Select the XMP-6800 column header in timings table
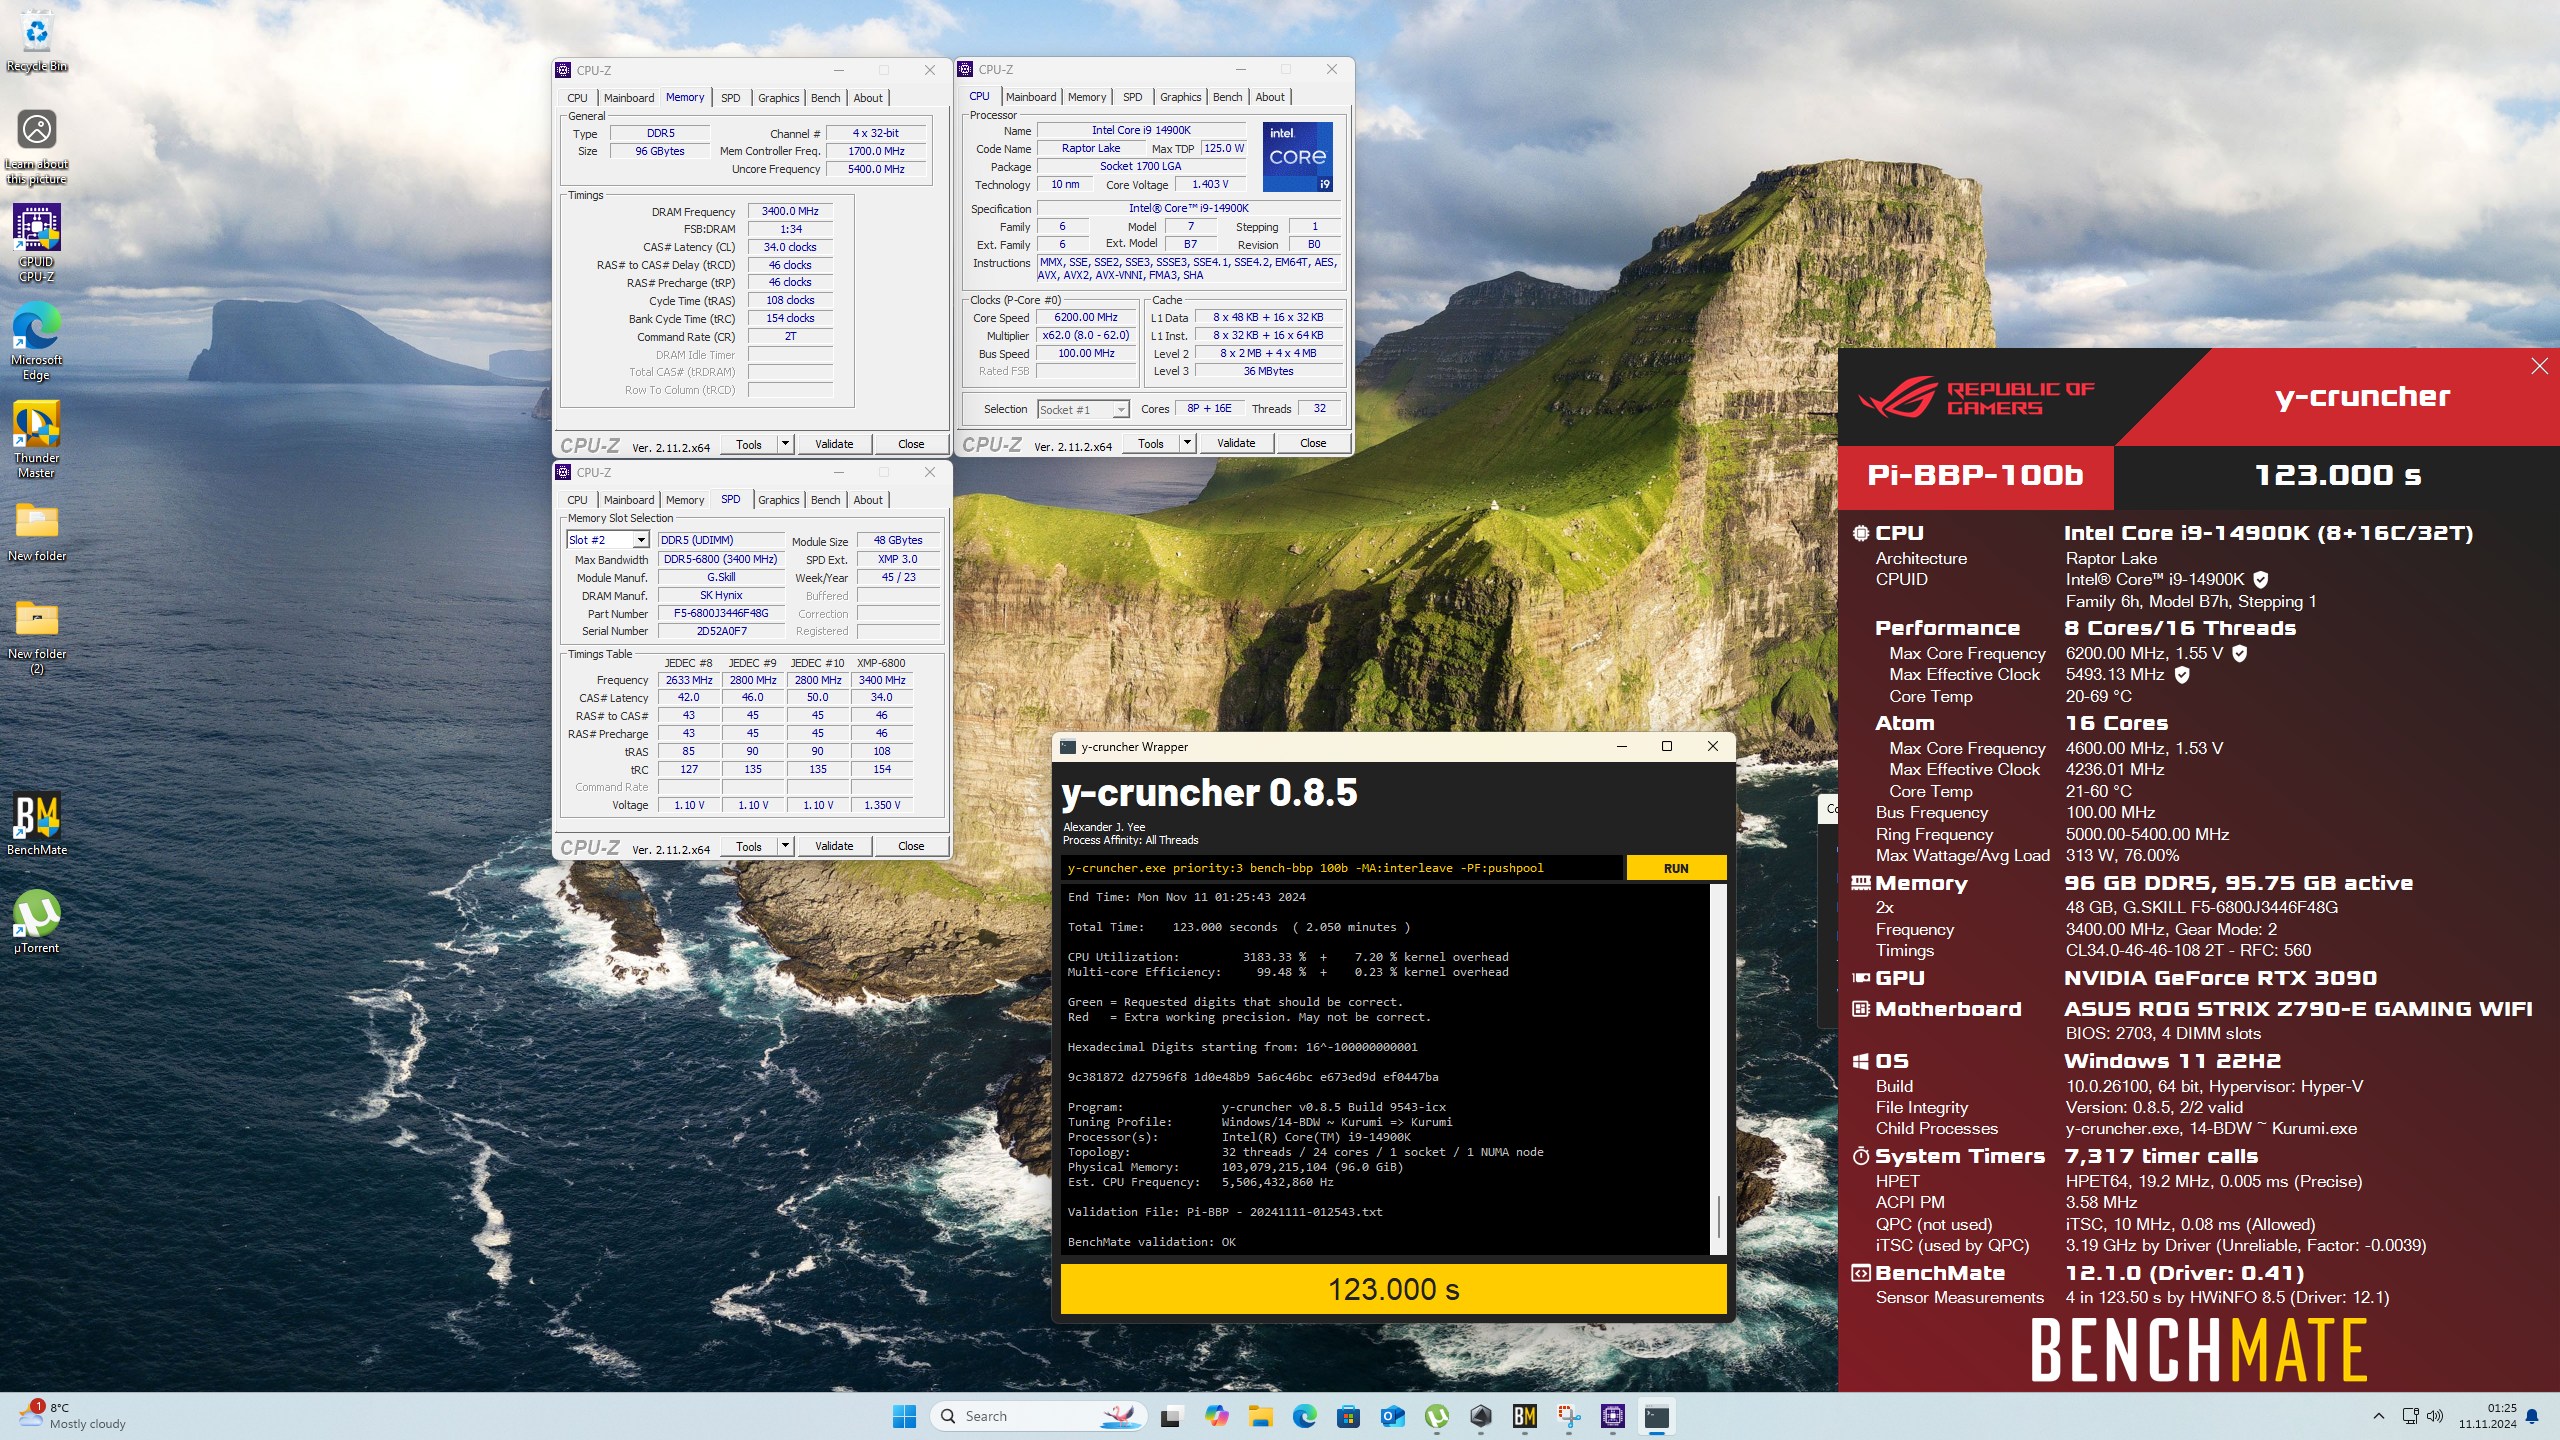2560x1440 pixels. coord(881,663)
